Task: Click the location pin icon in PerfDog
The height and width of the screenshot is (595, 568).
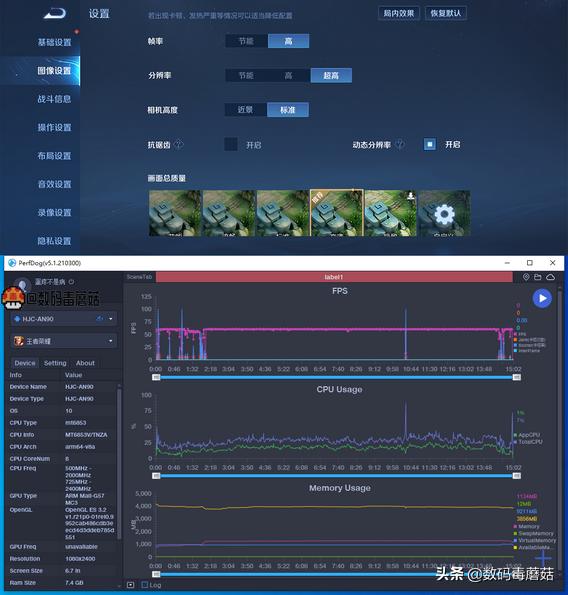Action: tap(526, 277)
